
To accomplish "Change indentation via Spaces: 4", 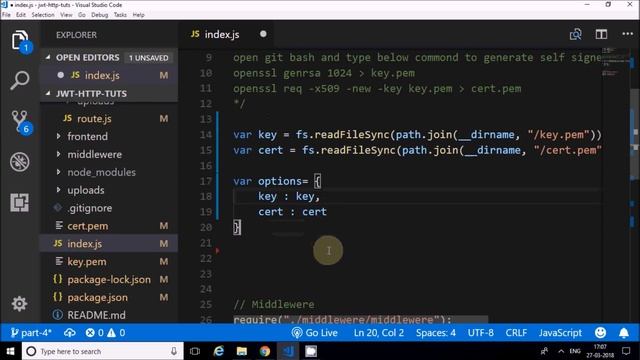I will 436,333.
